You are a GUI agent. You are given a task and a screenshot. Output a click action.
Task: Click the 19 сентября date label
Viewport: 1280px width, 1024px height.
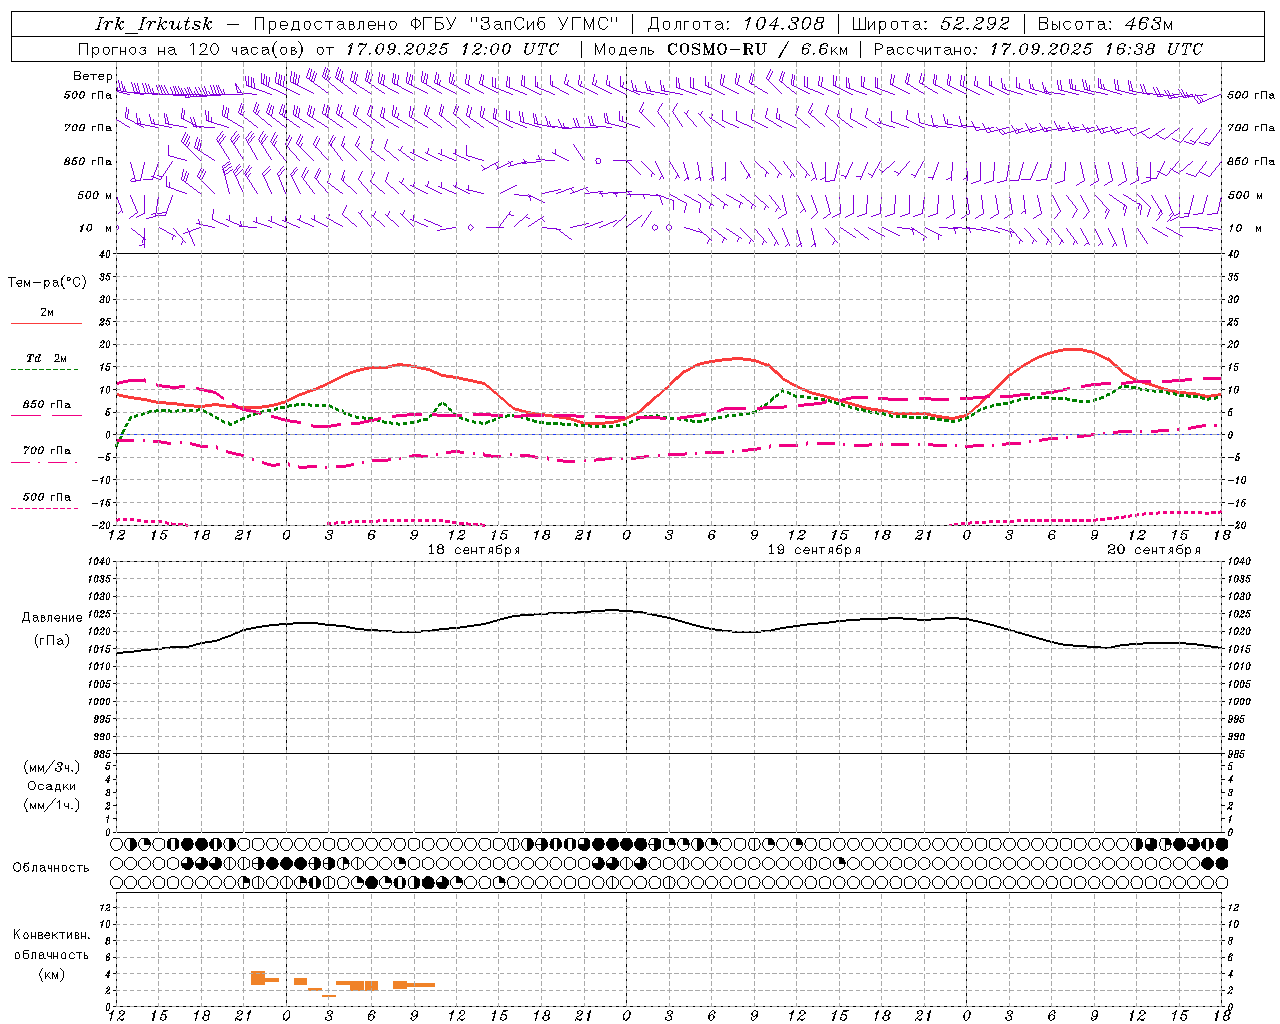click(814, 550)
